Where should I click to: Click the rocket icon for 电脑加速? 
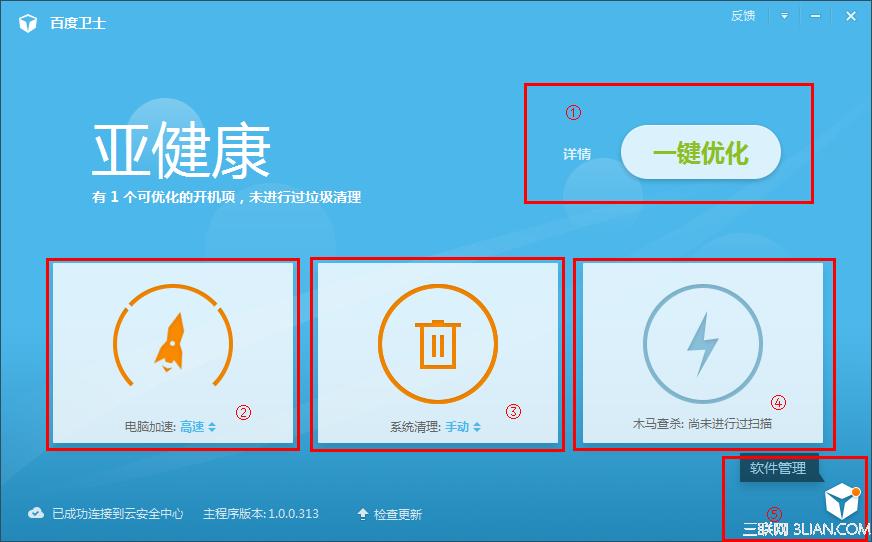pyautogui.click(x=172, y=338)
